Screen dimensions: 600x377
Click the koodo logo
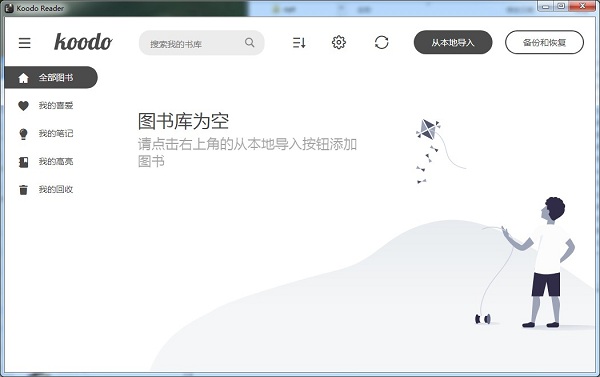point(83,42)
